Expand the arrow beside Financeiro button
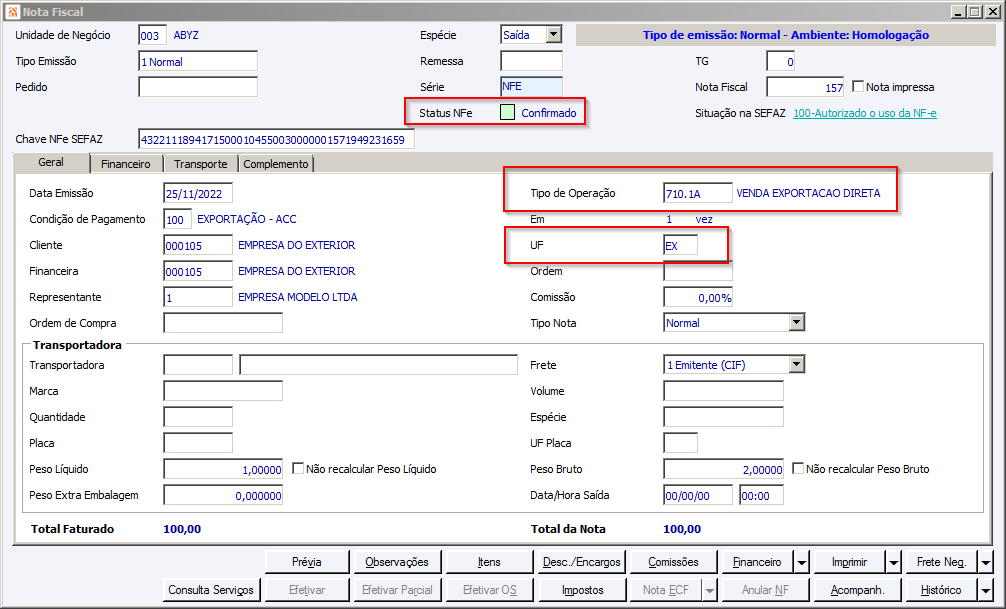Viewport: 1006px width, 609px height. [801, 562]
